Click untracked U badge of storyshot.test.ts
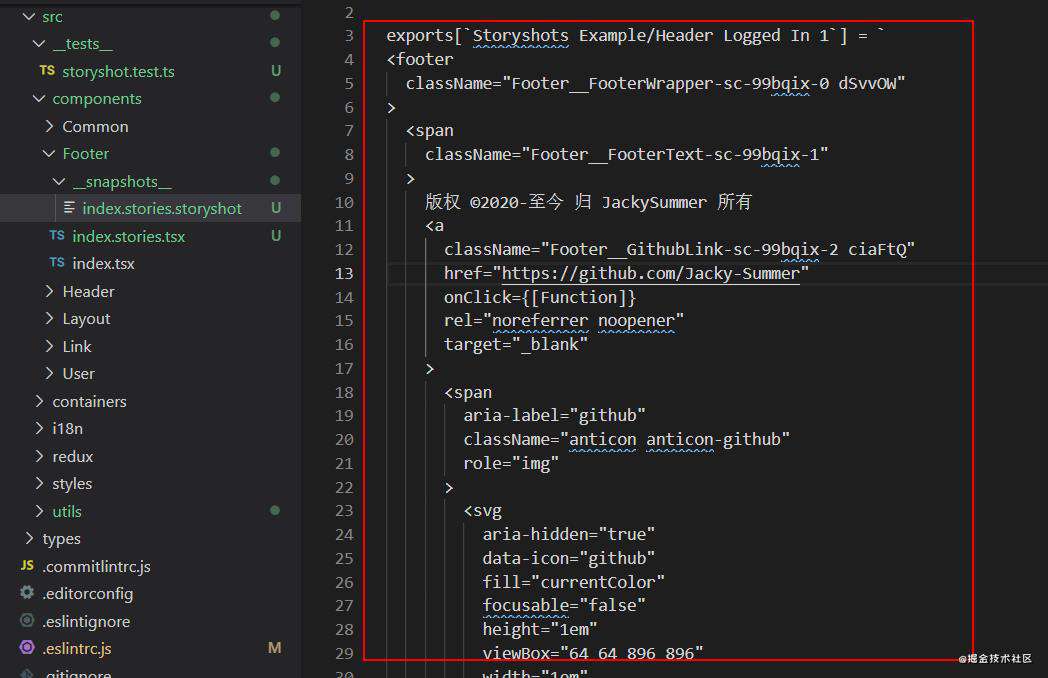 click(x=275, y=71)
